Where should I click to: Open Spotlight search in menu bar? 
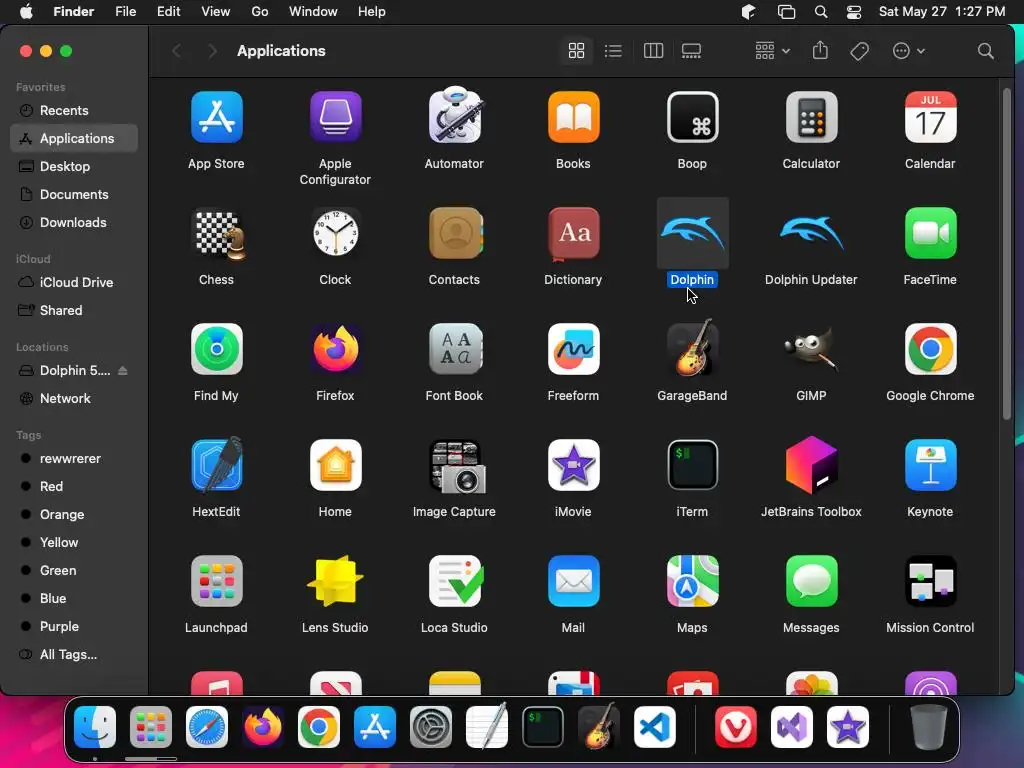coord(821,12)
